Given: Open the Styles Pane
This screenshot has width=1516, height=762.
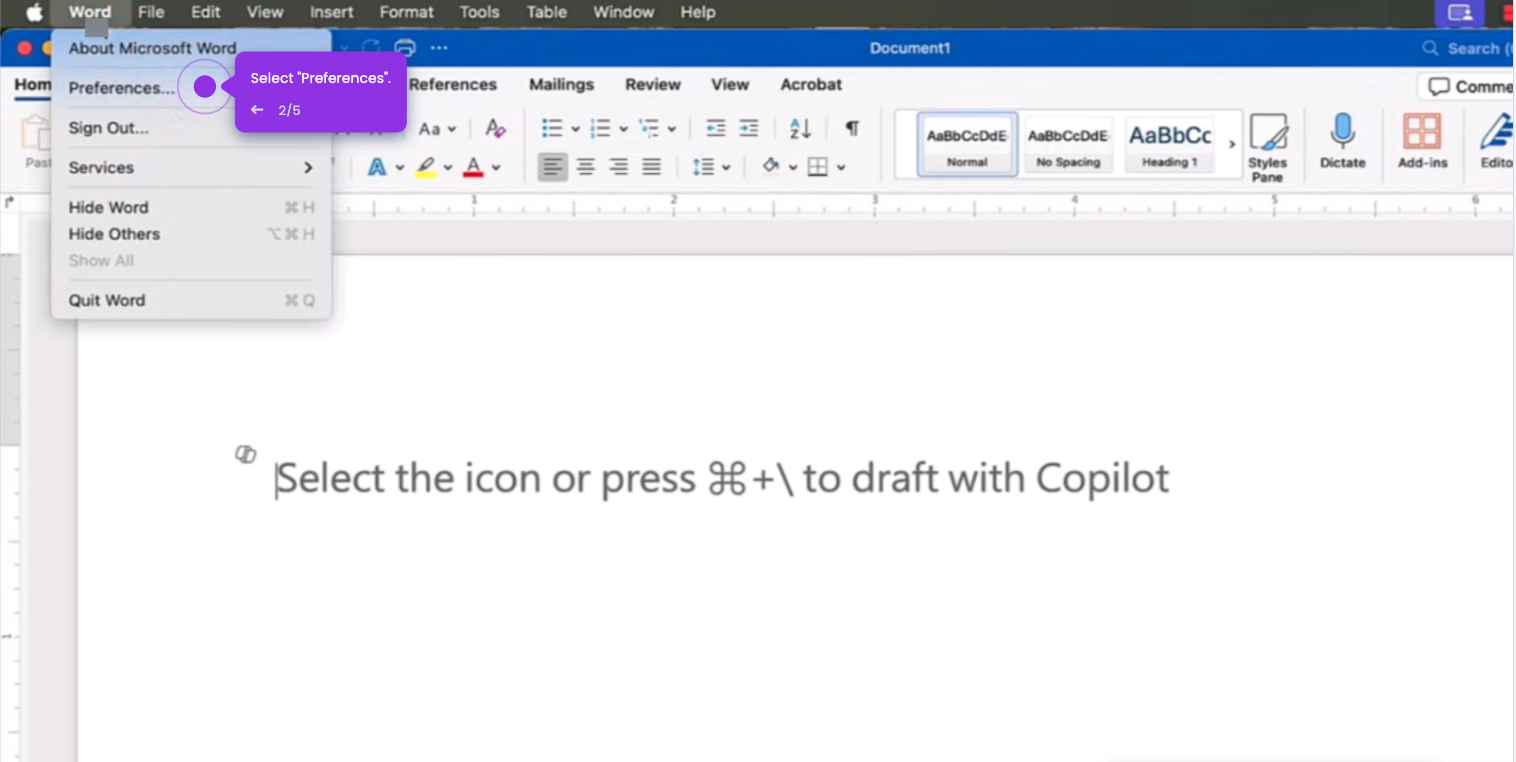Looking at the screenshot, I should pos(1267,147).
